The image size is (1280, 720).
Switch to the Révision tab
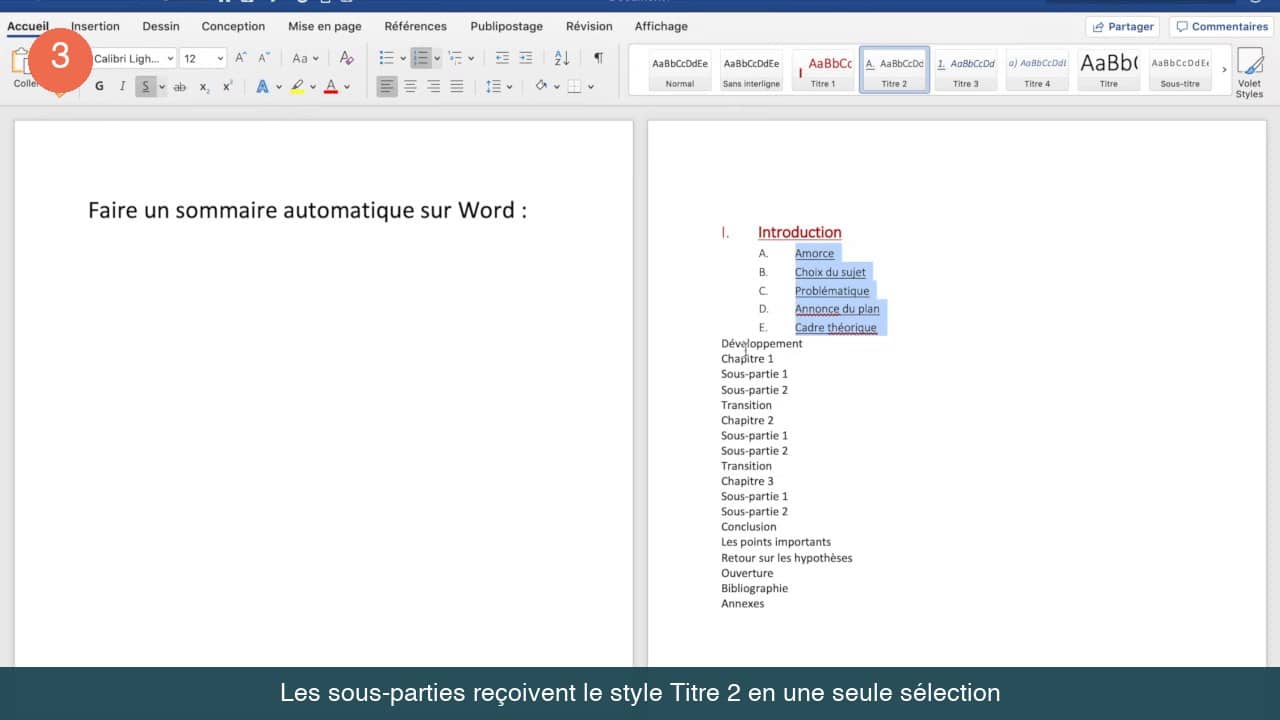pyautogui.click(x=589, y=26)
